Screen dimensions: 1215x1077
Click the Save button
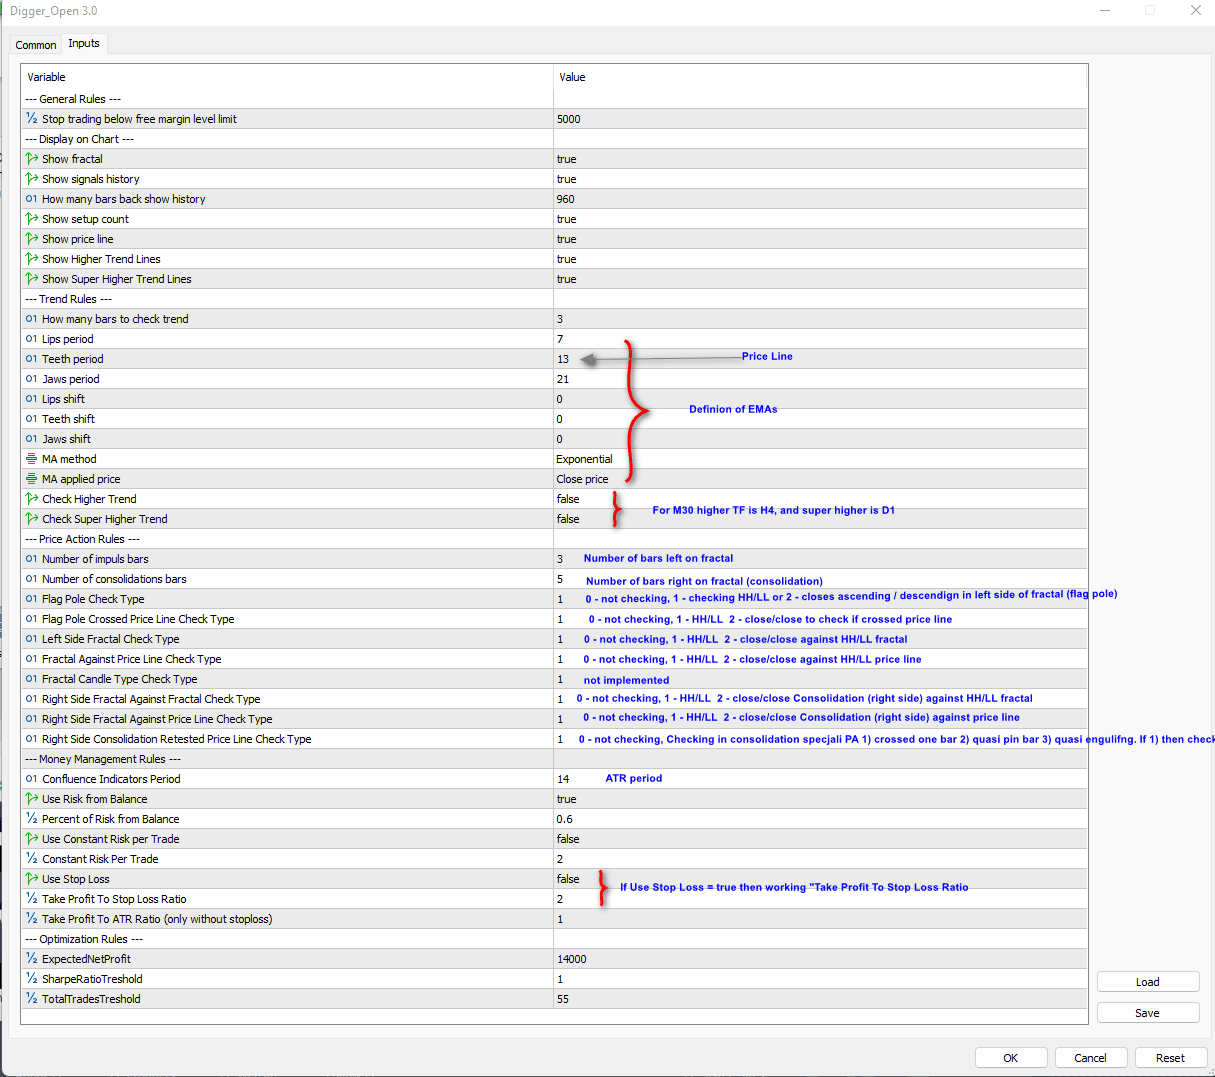tap(1148, 1013)
